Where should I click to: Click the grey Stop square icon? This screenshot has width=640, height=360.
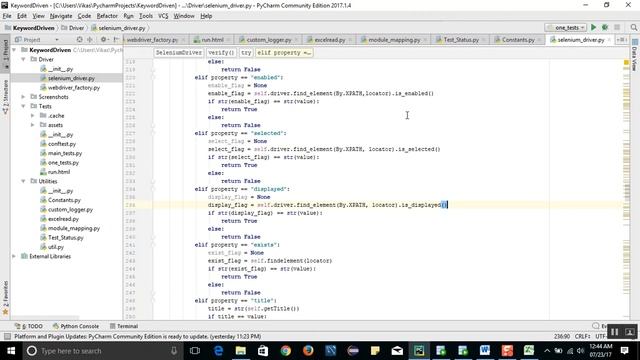tap(617, 27)
